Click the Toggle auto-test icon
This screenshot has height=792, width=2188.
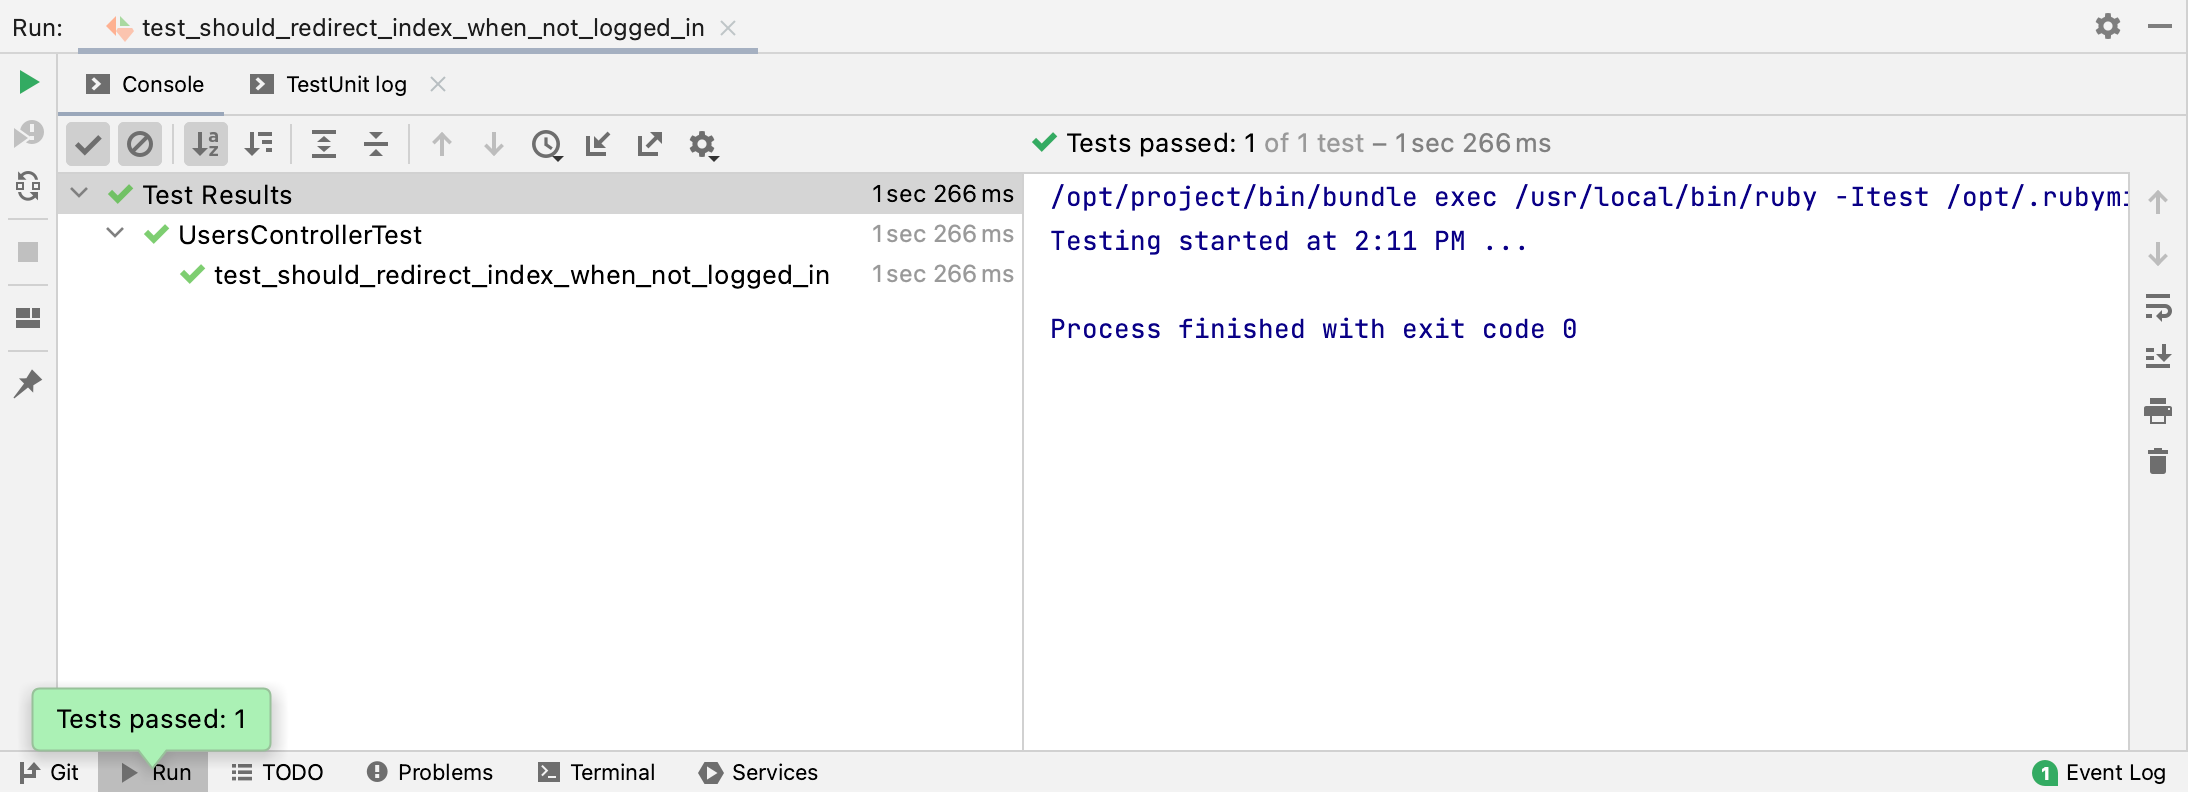coord(28,186)
